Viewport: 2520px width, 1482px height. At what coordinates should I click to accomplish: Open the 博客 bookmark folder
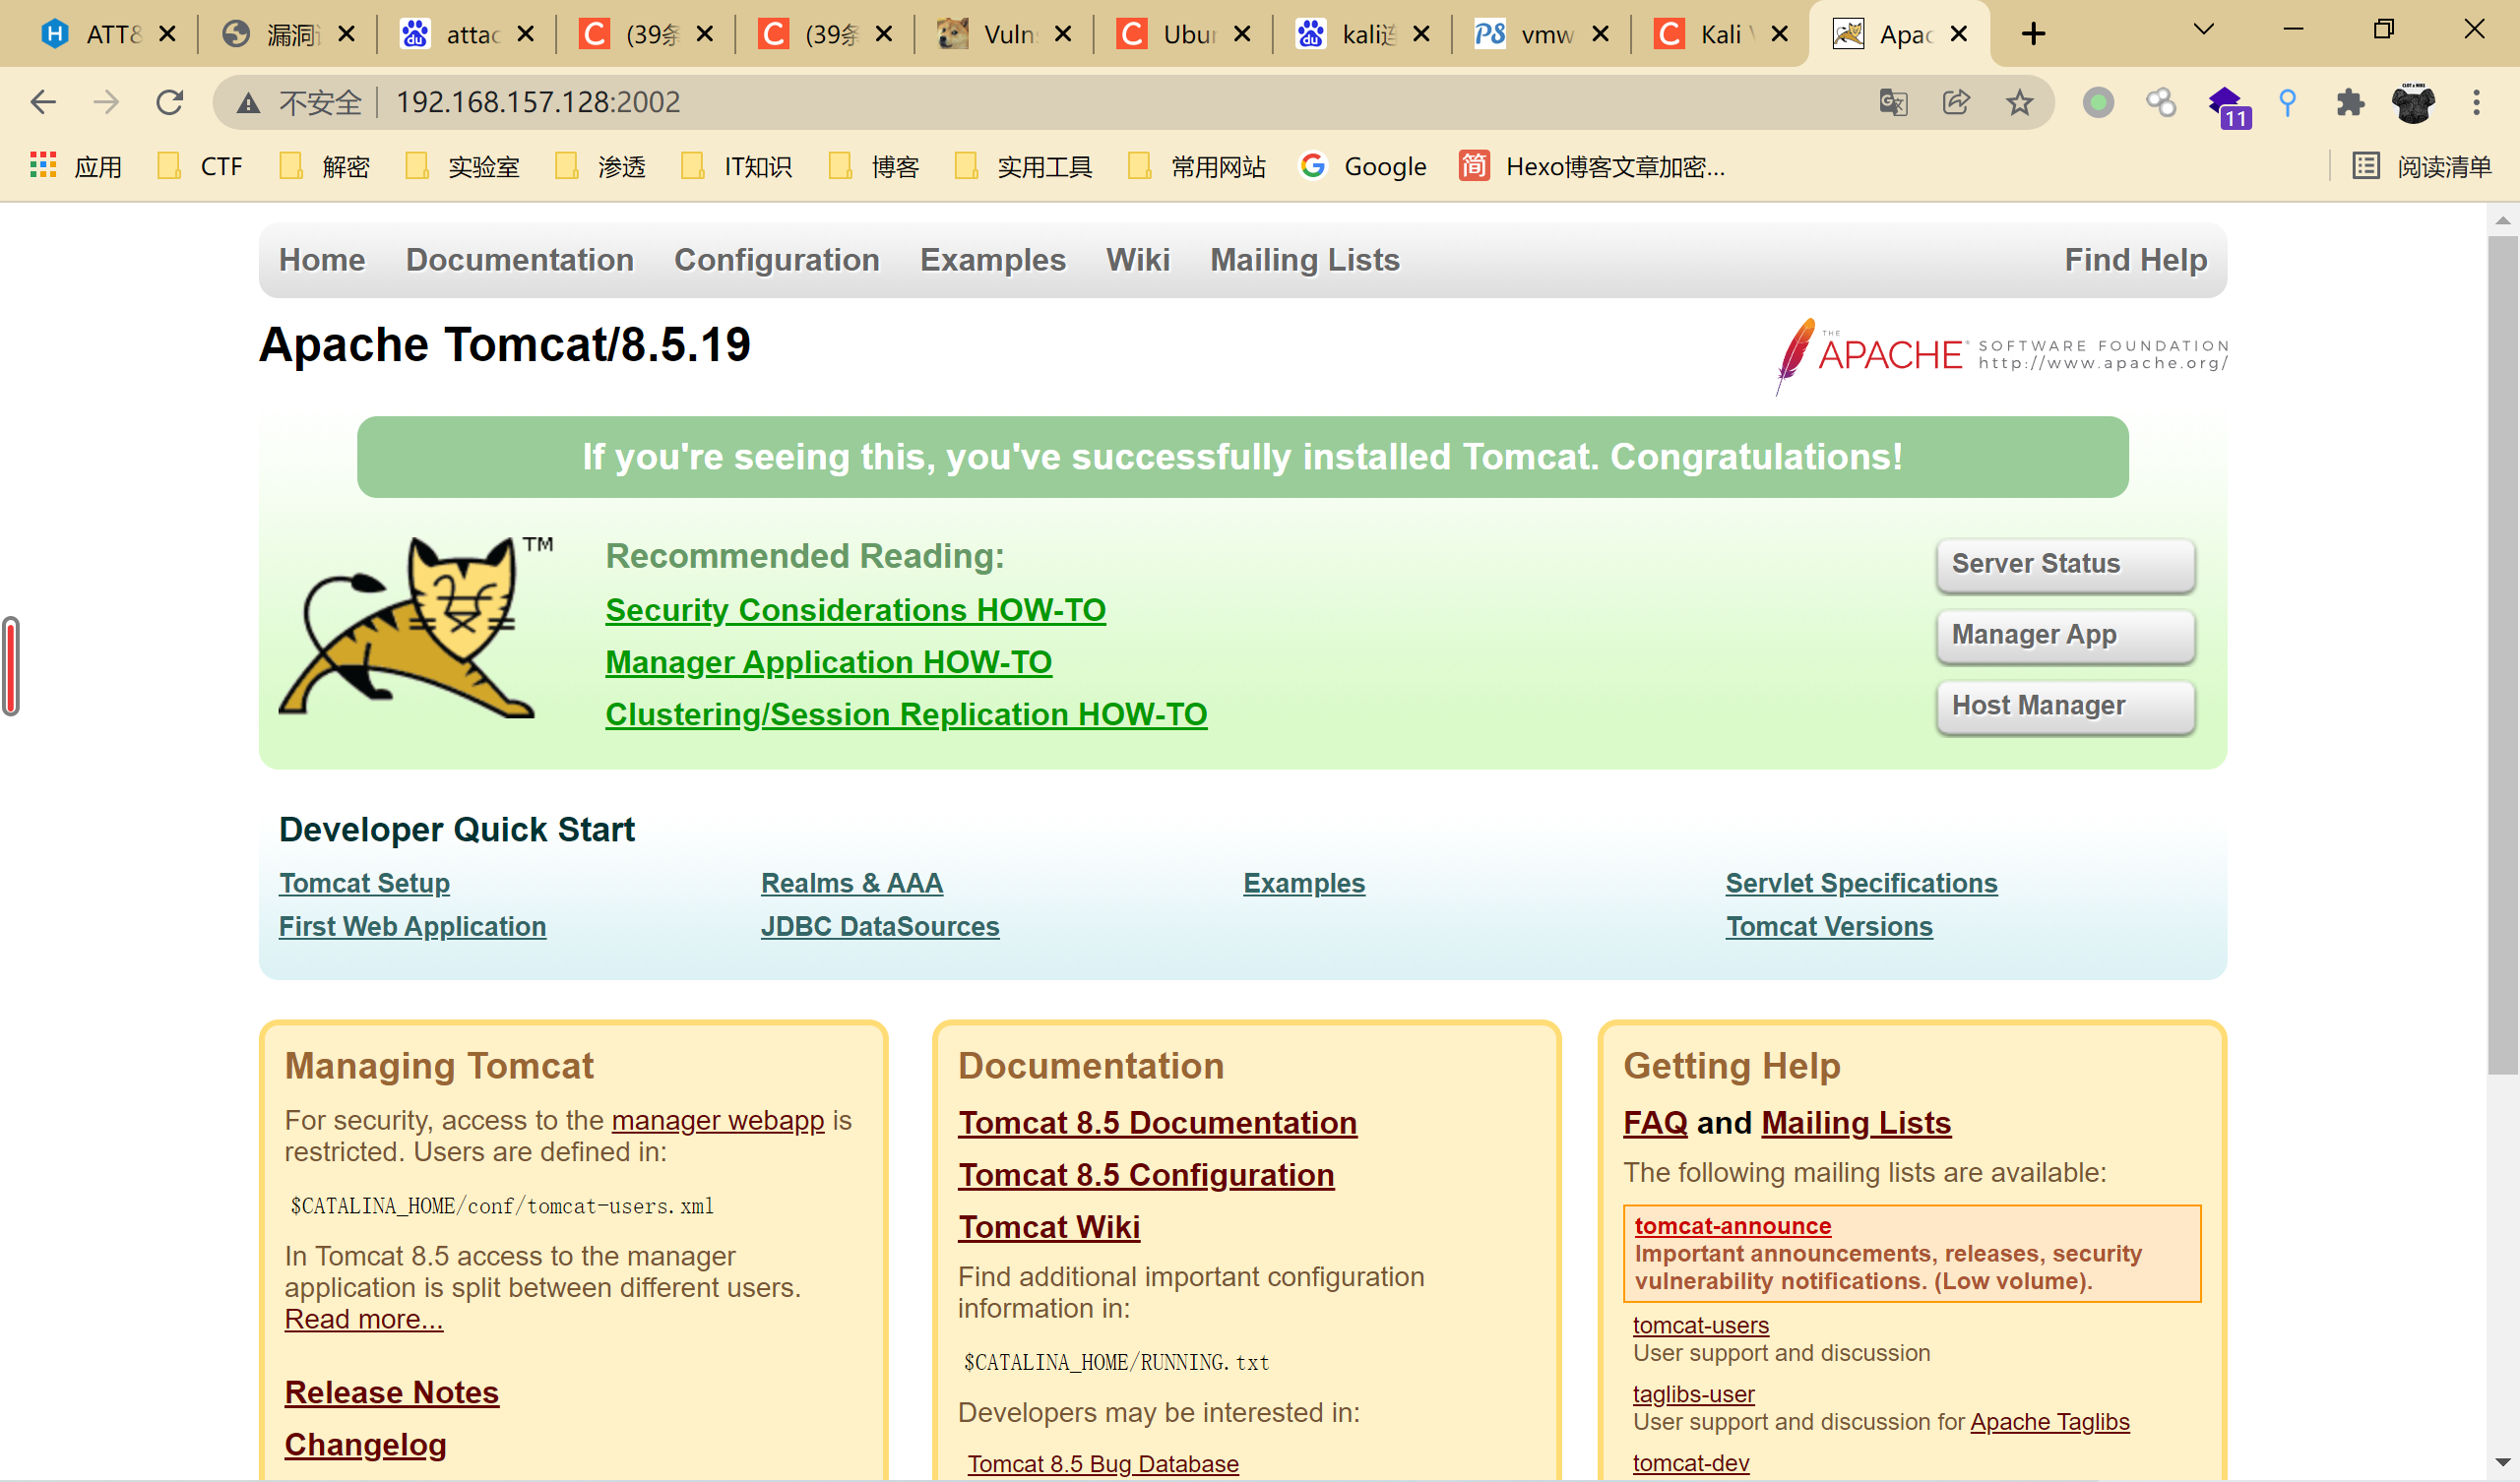click(874, 166)
